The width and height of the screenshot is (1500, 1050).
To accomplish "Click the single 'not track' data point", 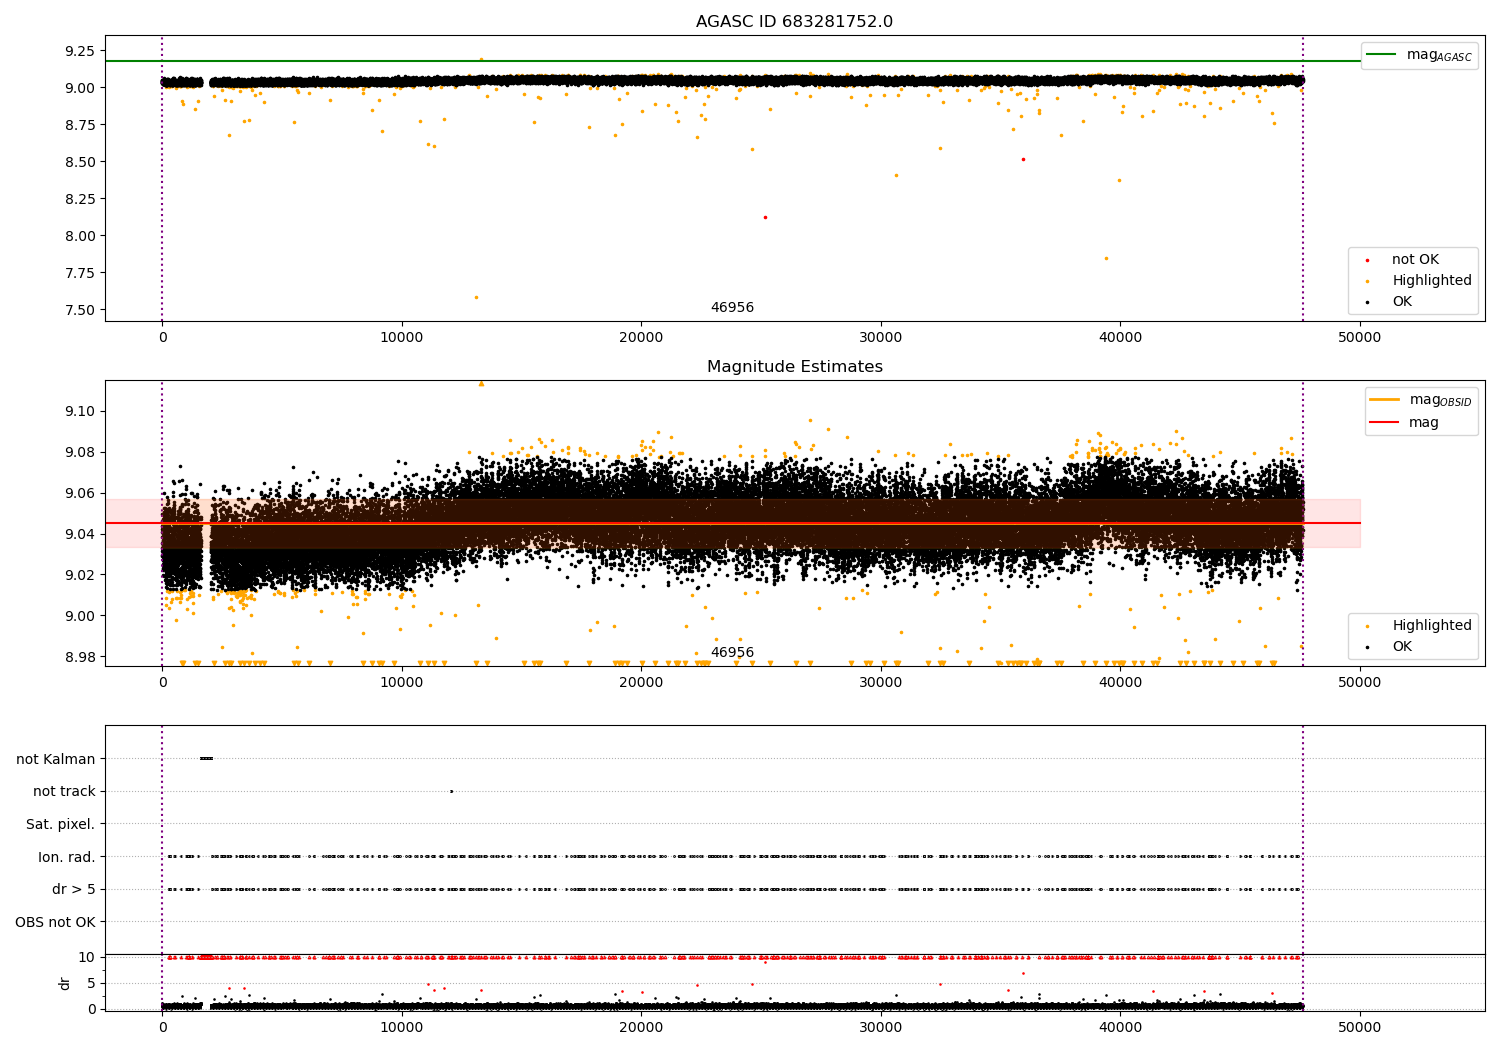I will 451,791.
